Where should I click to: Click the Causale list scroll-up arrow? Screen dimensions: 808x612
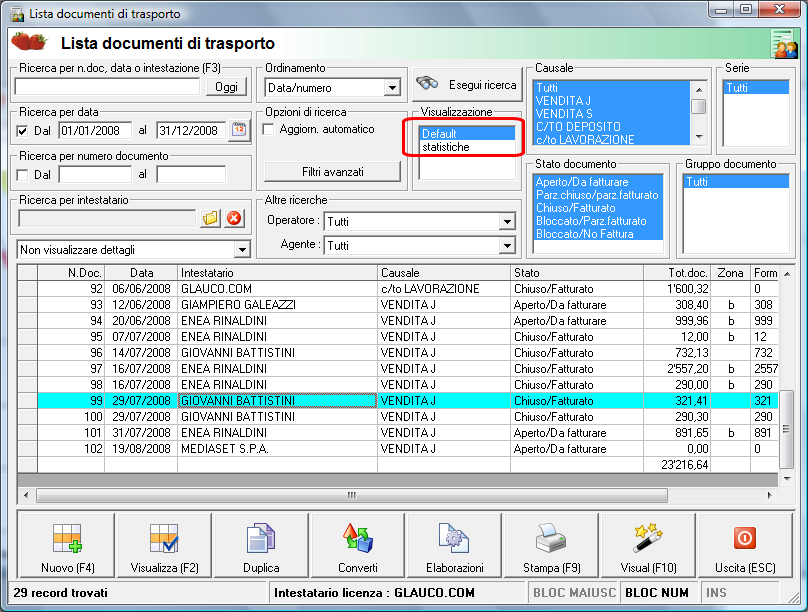[699, 90]
